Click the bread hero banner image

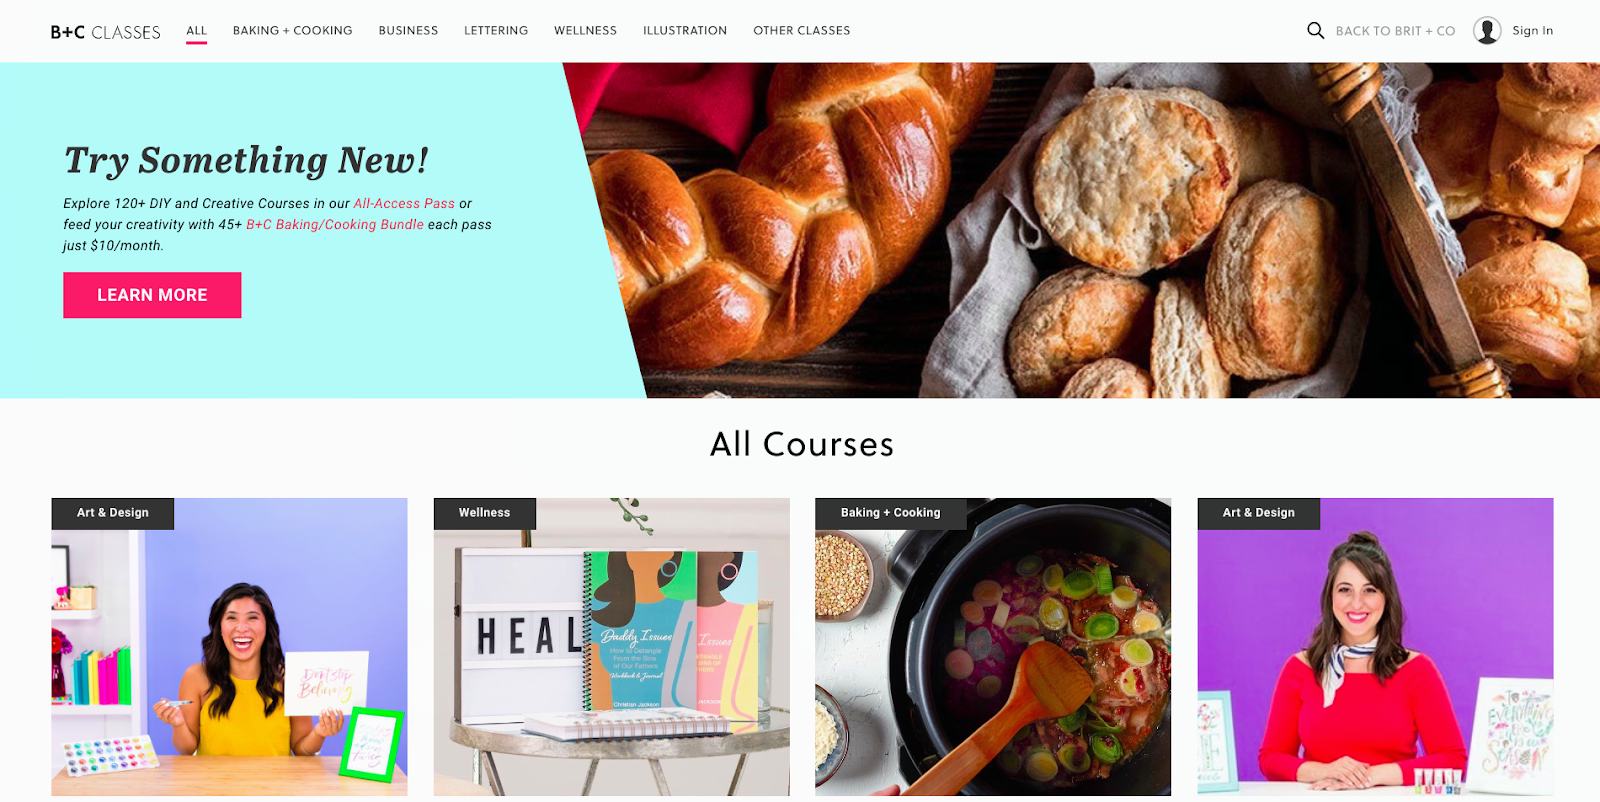click(1090, 230)
